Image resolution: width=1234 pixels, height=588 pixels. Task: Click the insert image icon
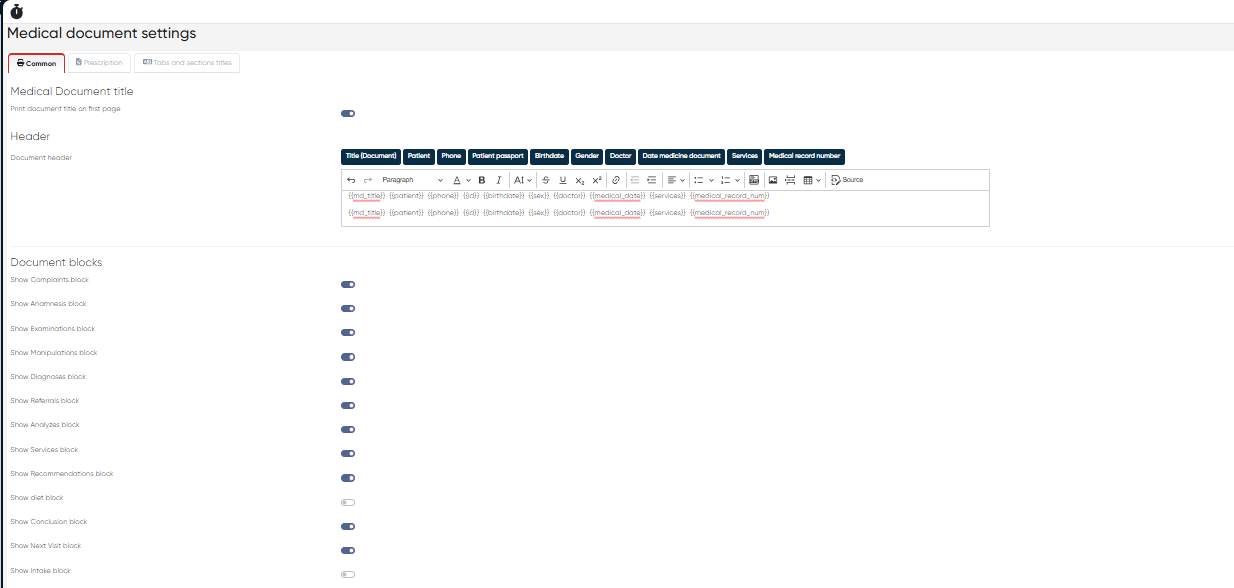[773, 180]
